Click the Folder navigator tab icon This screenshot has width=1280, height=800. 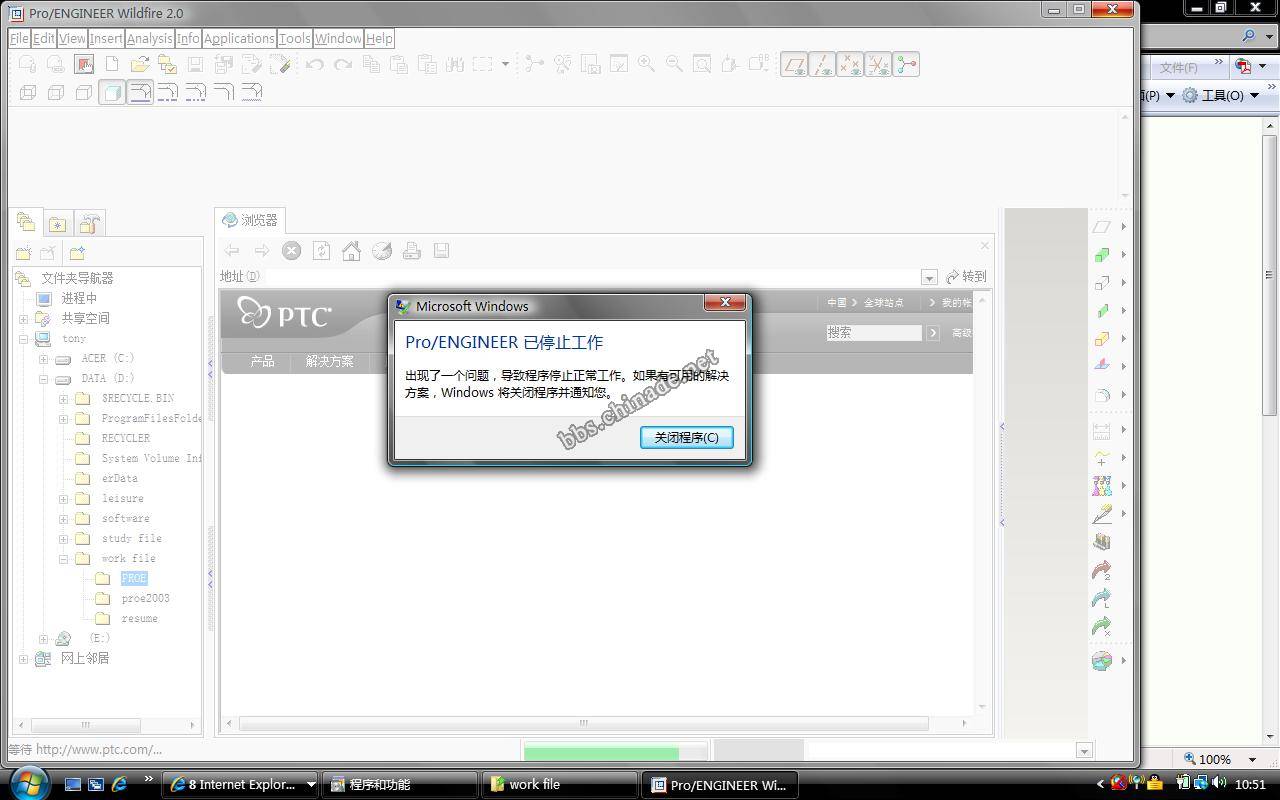26,222
